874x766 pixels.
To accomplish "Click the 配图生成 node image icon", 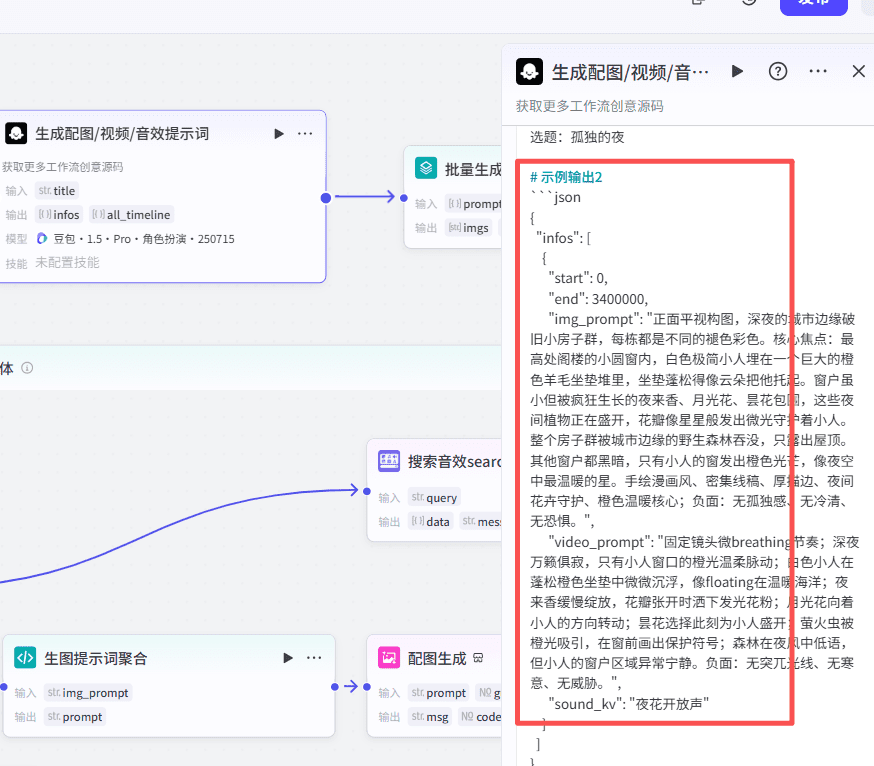I will pyautogui.click(x=389, y=657).
